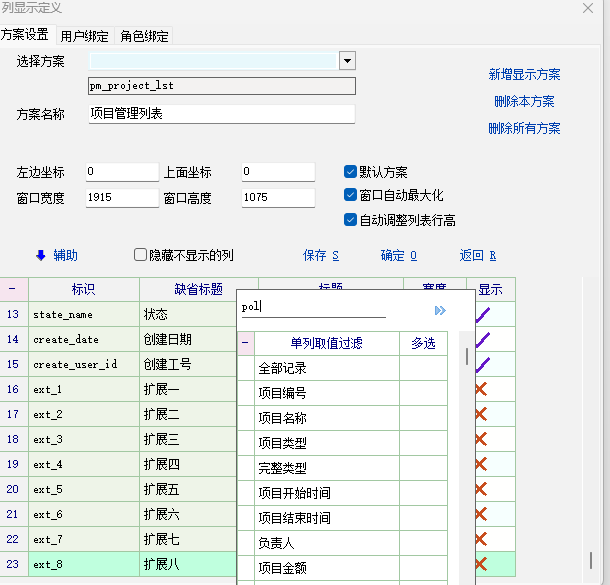Uncheck the 窗口自动最大化 checkbox
Viewport: 610px width, 585px height.
[x=350, y=194]
